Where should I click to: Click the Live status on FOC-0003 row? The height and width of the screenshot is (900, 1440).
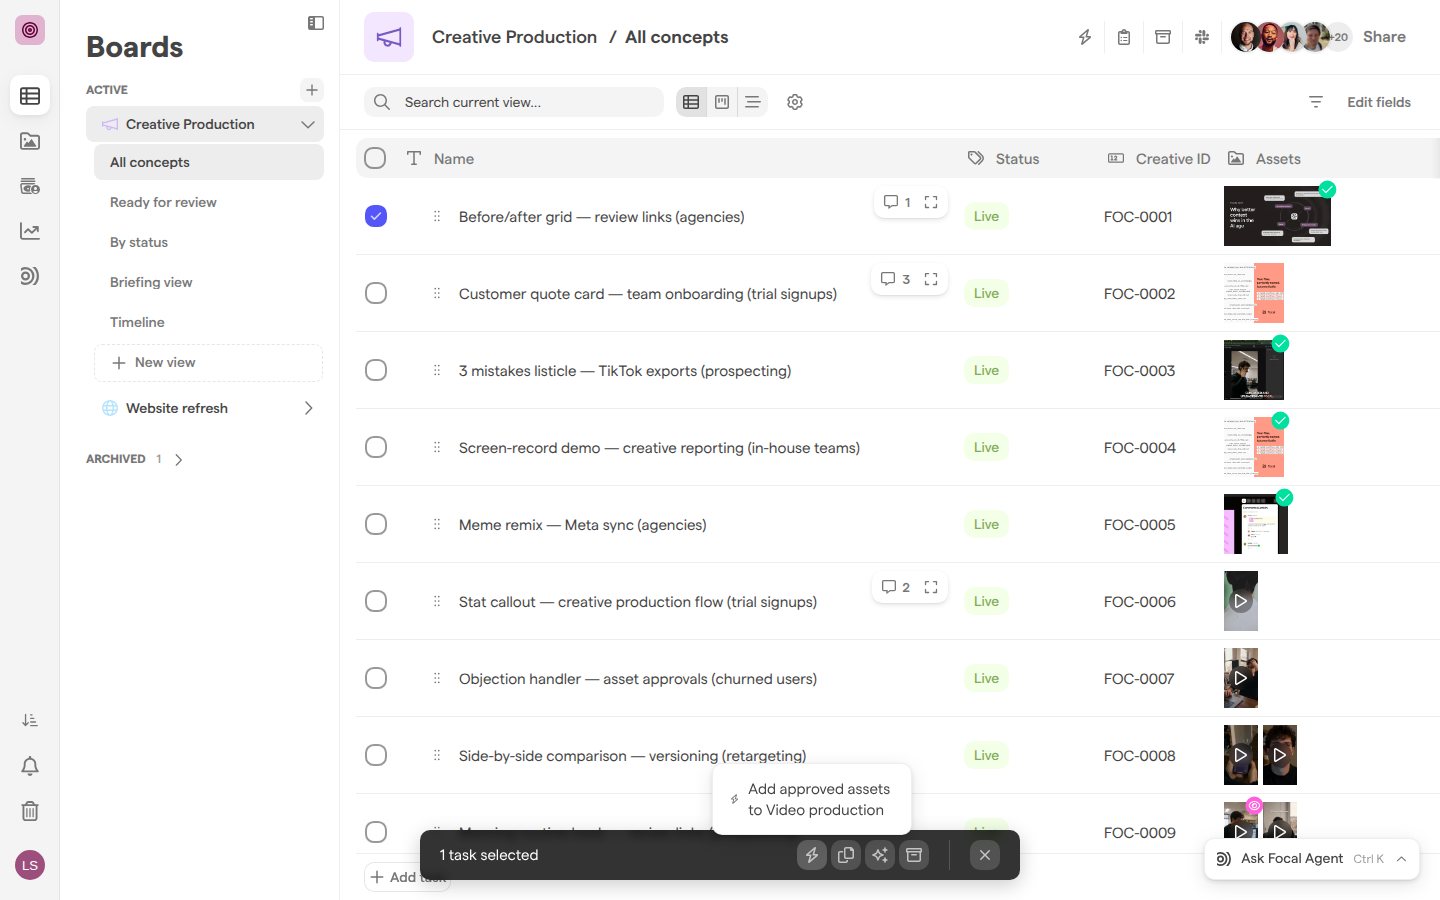[x=987, y=370]
